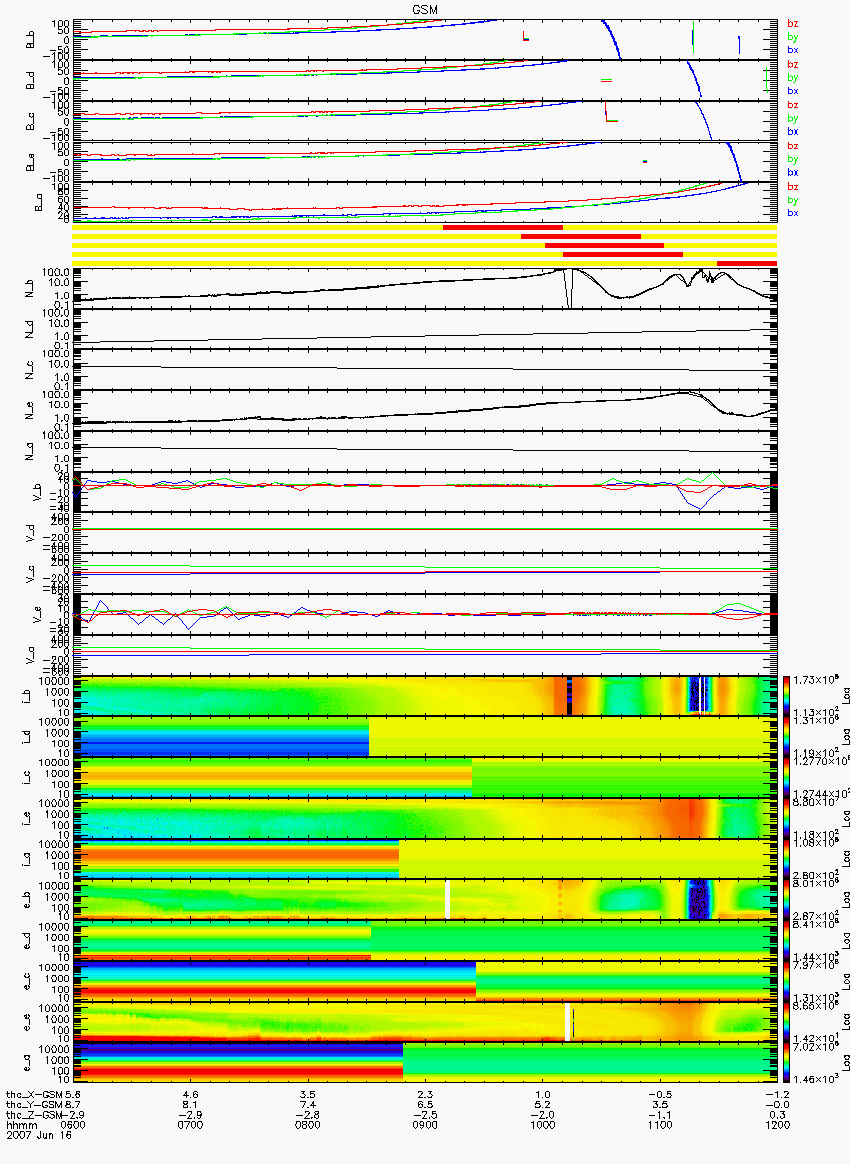Click the V_e velocity panel label
The image size is (850, 1164).
[x=38, y=613]
